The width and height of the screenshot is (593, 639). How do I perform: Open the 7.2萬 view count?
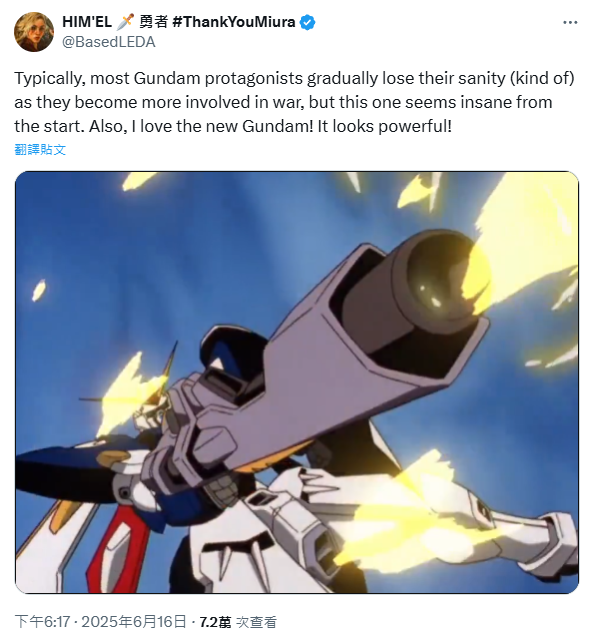pyautogui.click(x=215, y=622)
